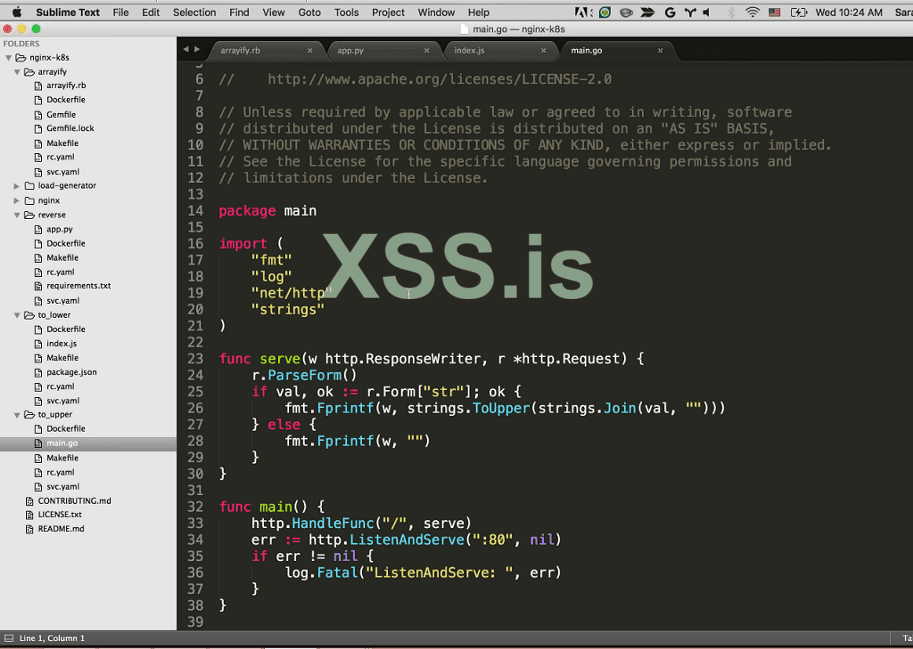Open index.js under the to_lower folder

point(62,343)
